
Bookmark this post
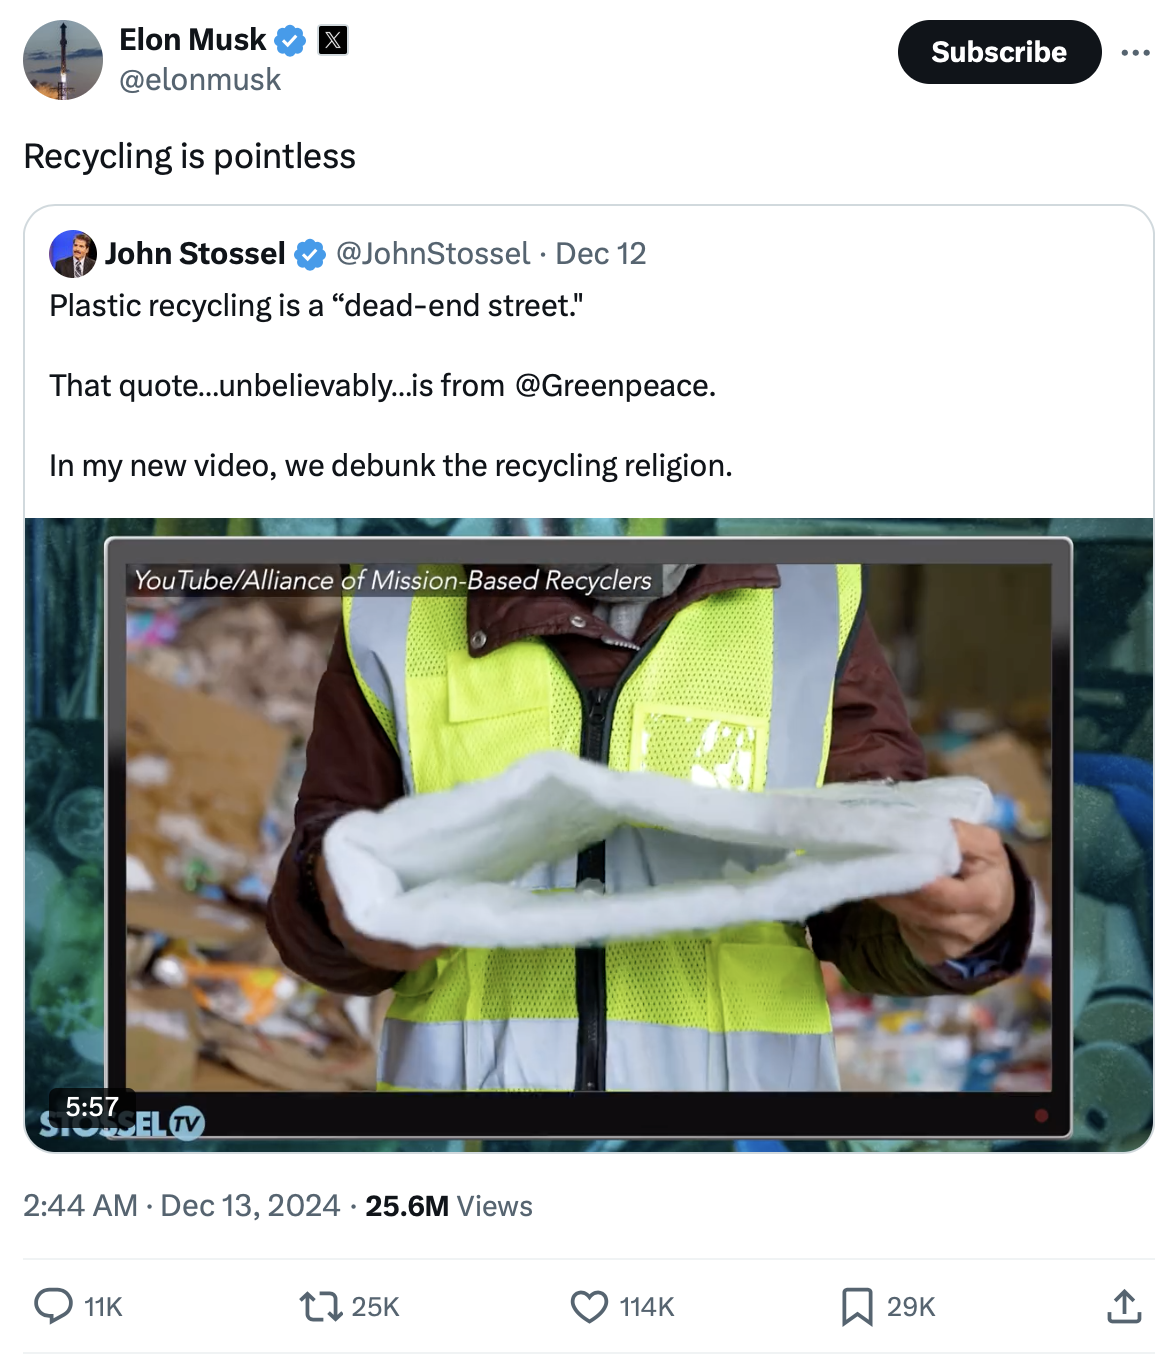(857, 1306)
